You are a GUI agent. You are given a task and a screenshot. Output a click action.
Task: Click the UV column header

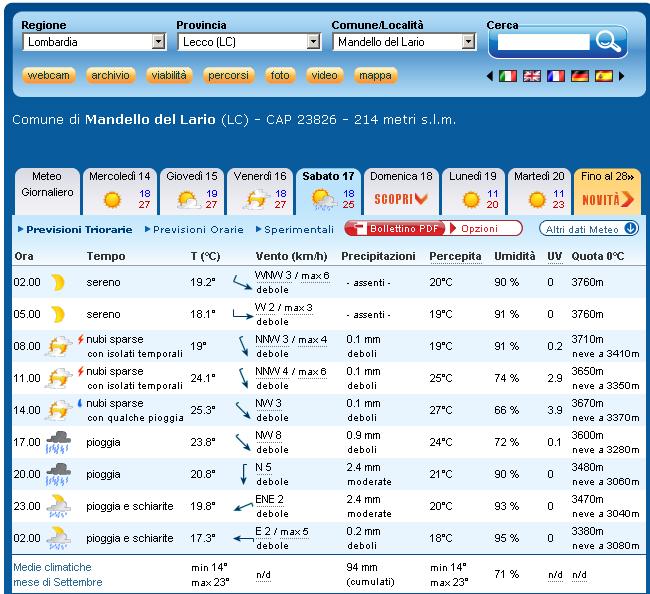pos(554,257)
